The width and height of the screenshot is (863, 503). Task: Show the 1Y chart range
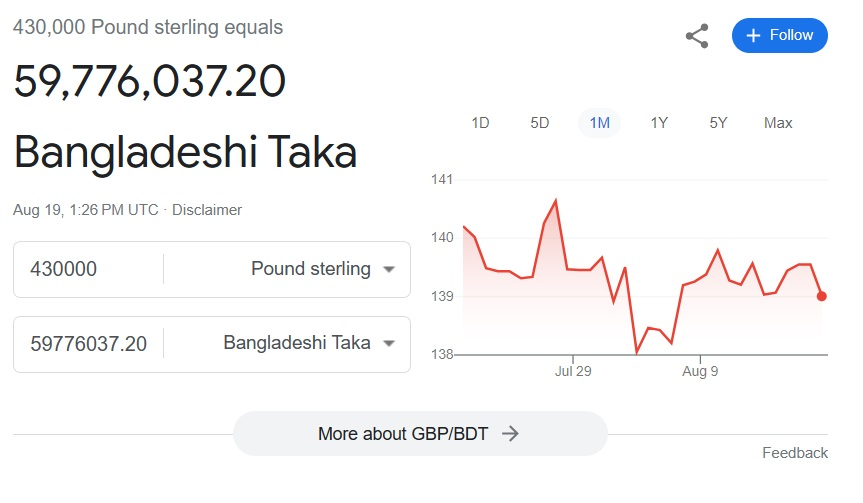pyautogui.click(x=659, y=123)
